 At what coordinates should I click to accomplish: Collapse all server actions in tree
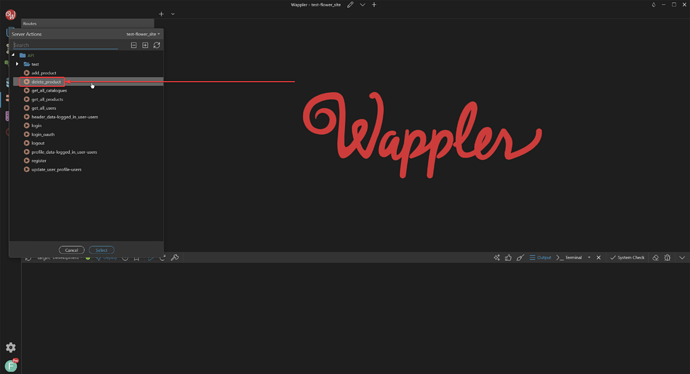click(x=134, y=45)
